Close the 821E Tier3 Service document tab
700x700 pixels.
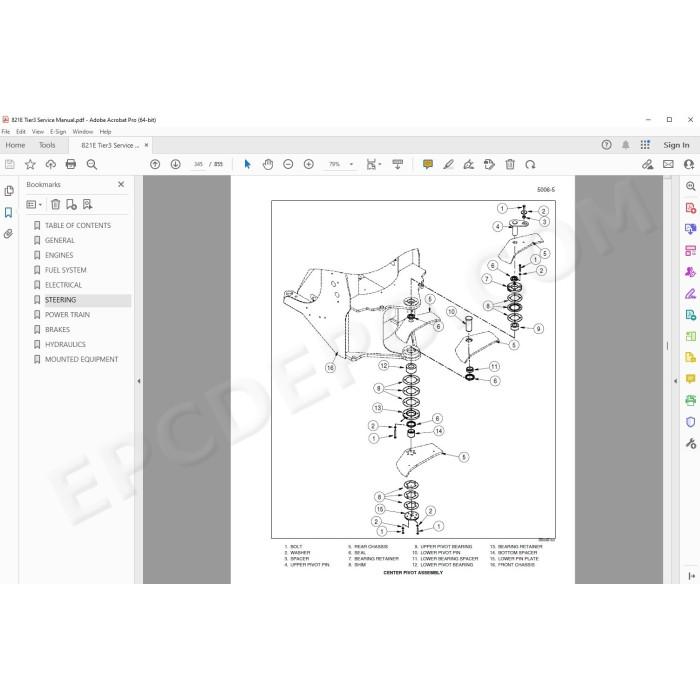pyautogui.click(x=146, y=145)
